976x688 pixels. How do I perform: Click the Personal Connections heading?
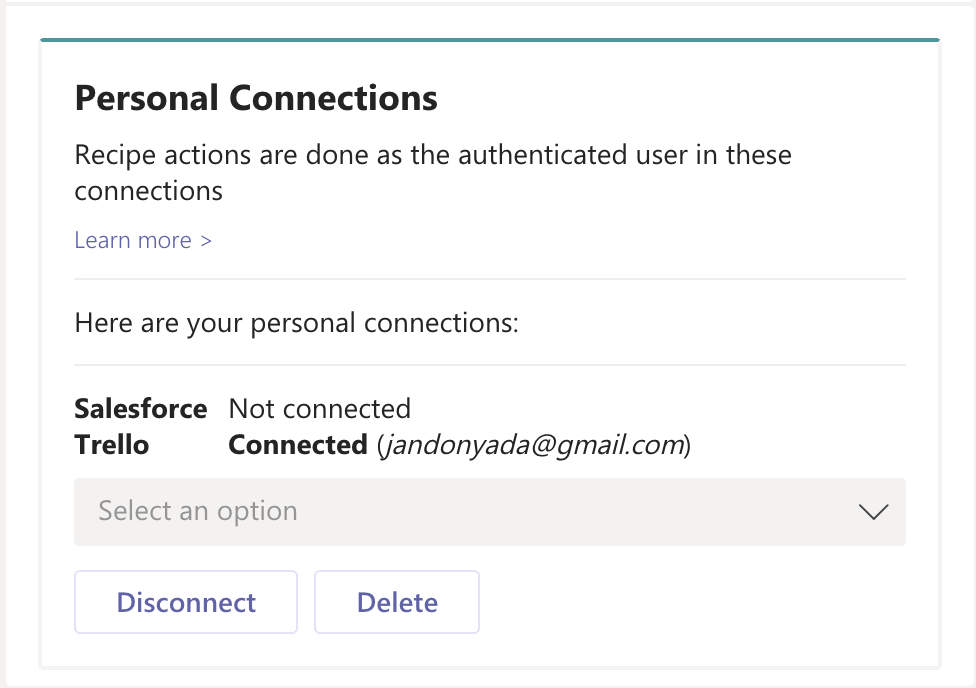tap(255, 97)
